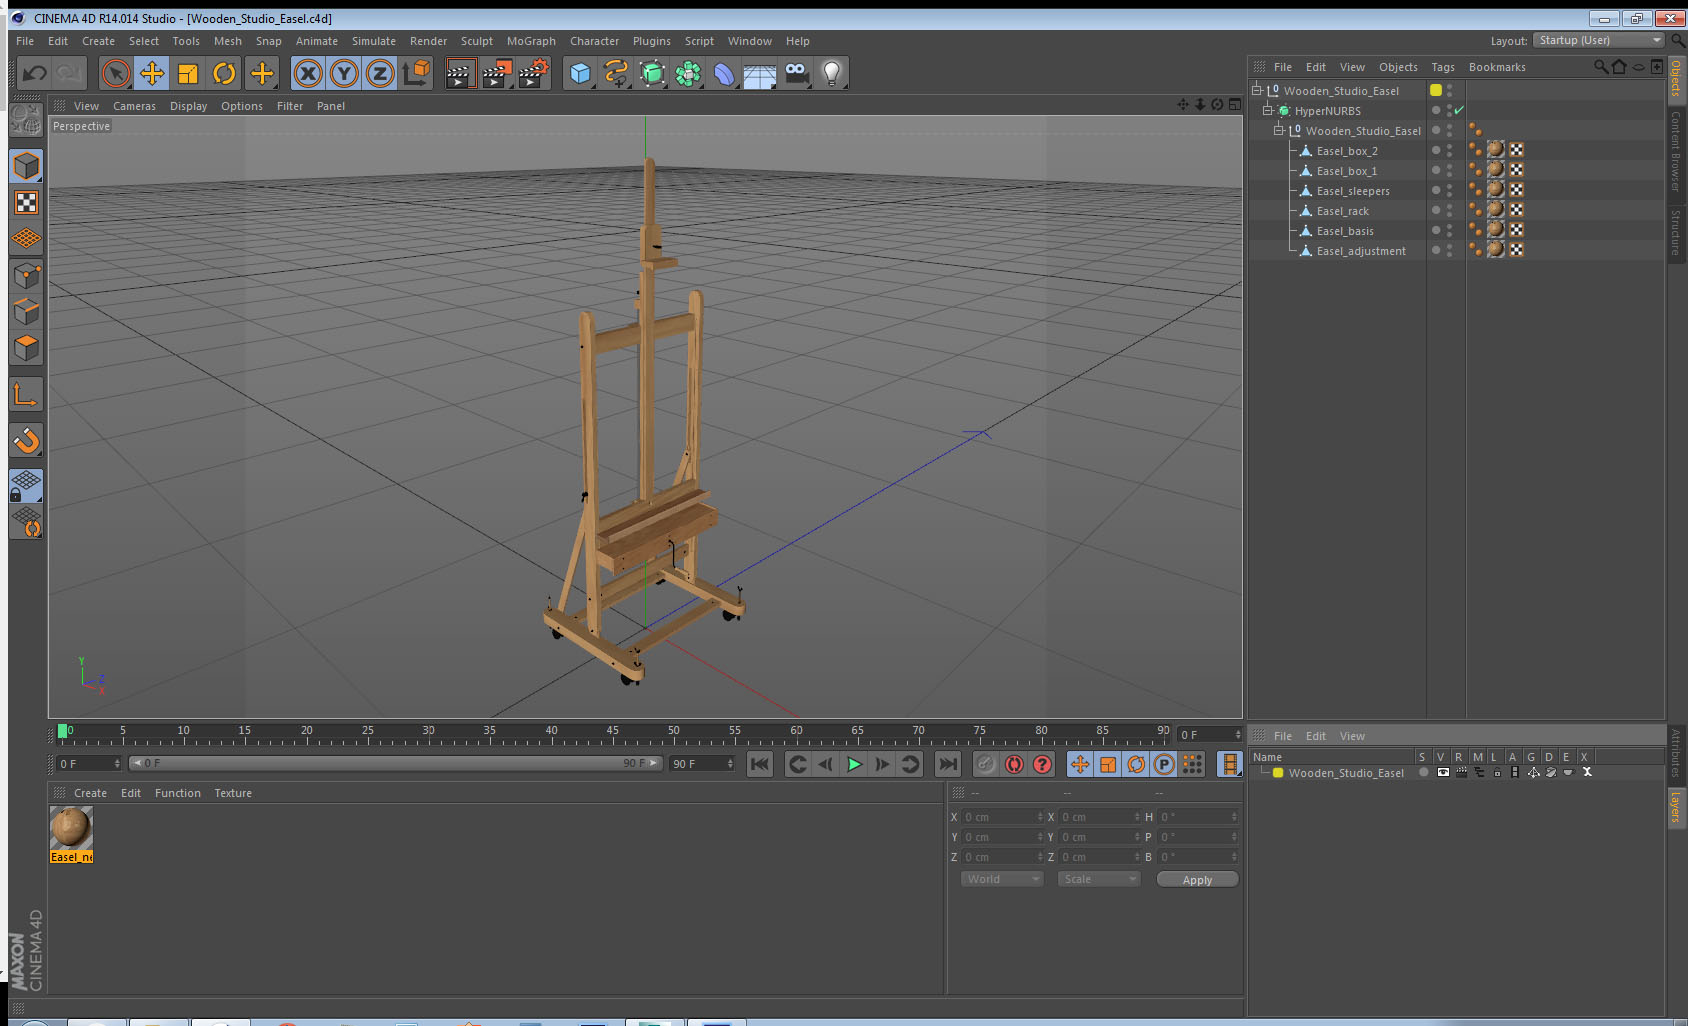Activate the Scale tool
This screenshot has width=1688, height=1026.
coord(188,73)
